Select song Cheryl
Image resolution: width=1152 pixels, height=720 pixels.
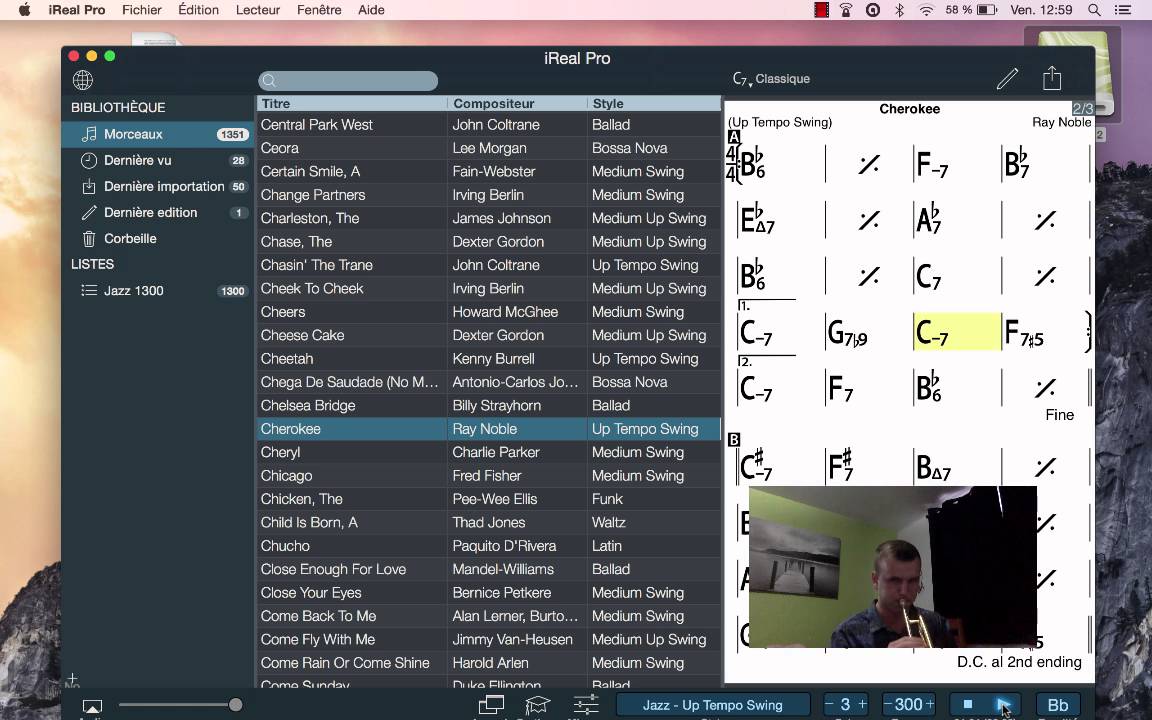[489, 453]
